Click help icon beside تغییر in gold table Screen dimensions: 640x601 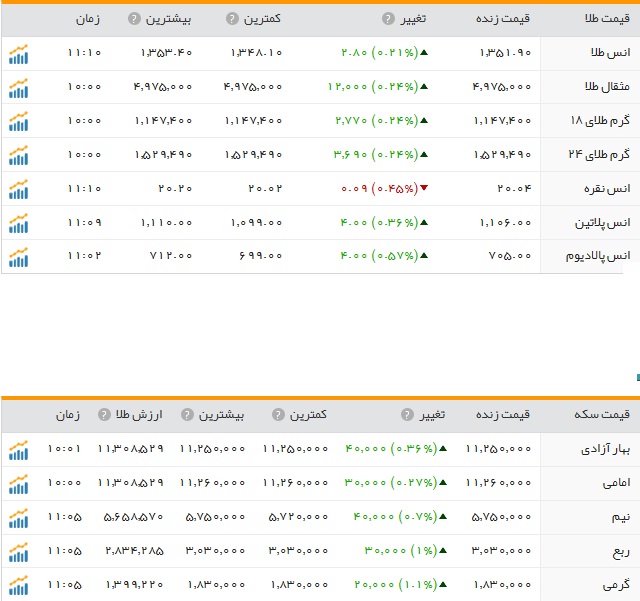pyautogui.click(x=388, y=18)
